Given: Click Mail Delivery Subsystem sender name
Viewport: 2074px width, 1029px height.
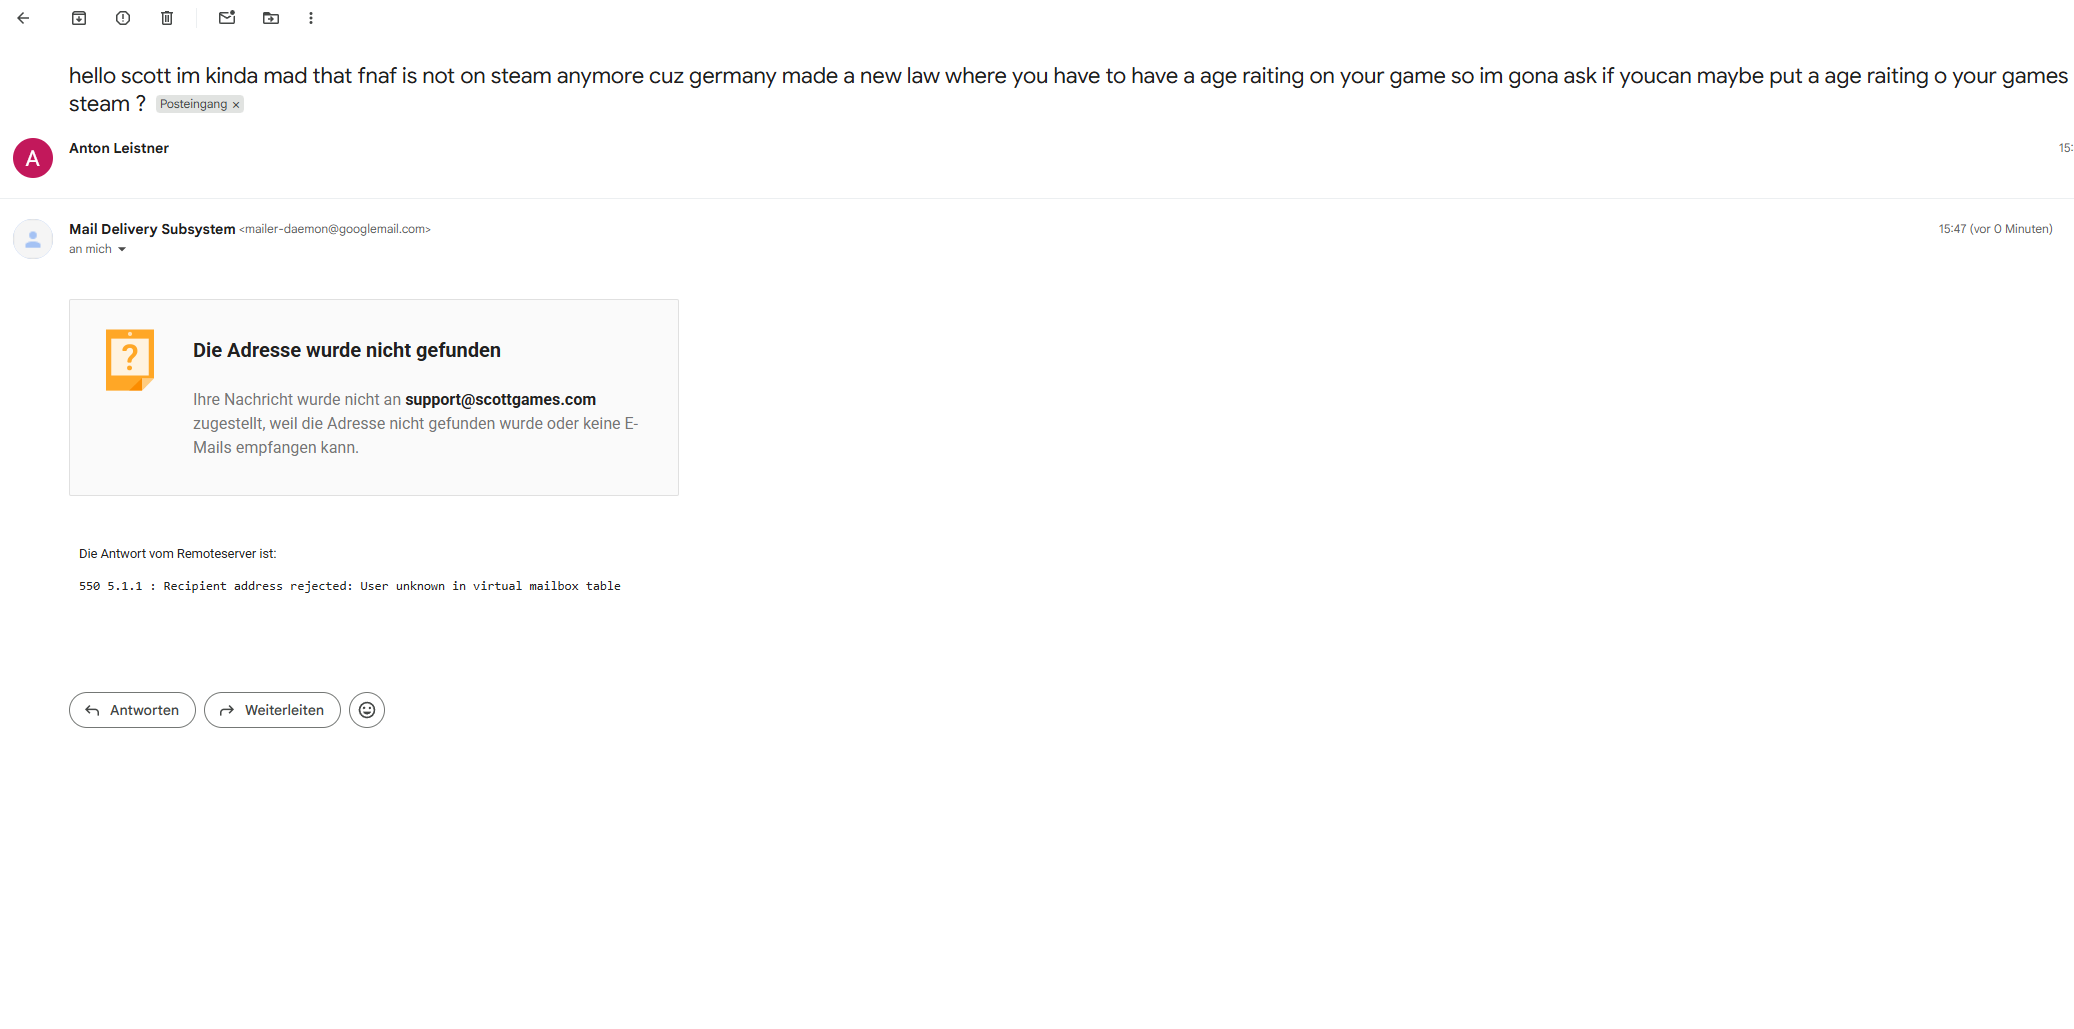Looking at the screenshot, I should tap(152, 229).
